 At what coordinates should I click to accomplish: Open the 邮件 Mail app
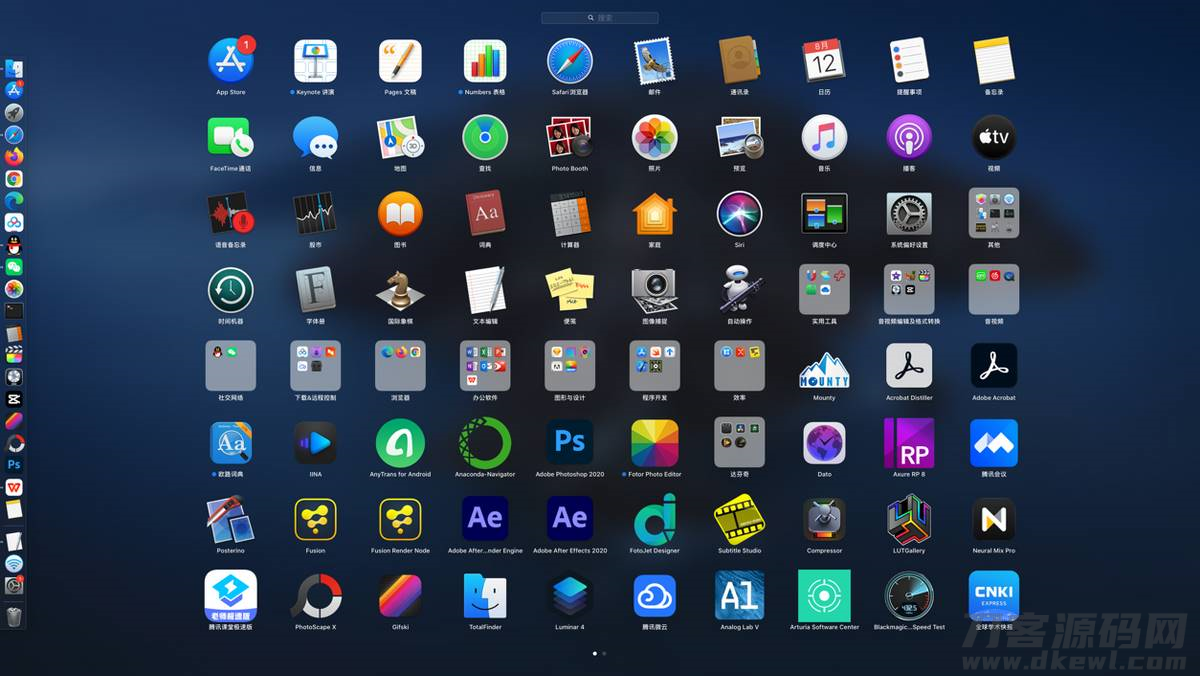tap(655, 61)
